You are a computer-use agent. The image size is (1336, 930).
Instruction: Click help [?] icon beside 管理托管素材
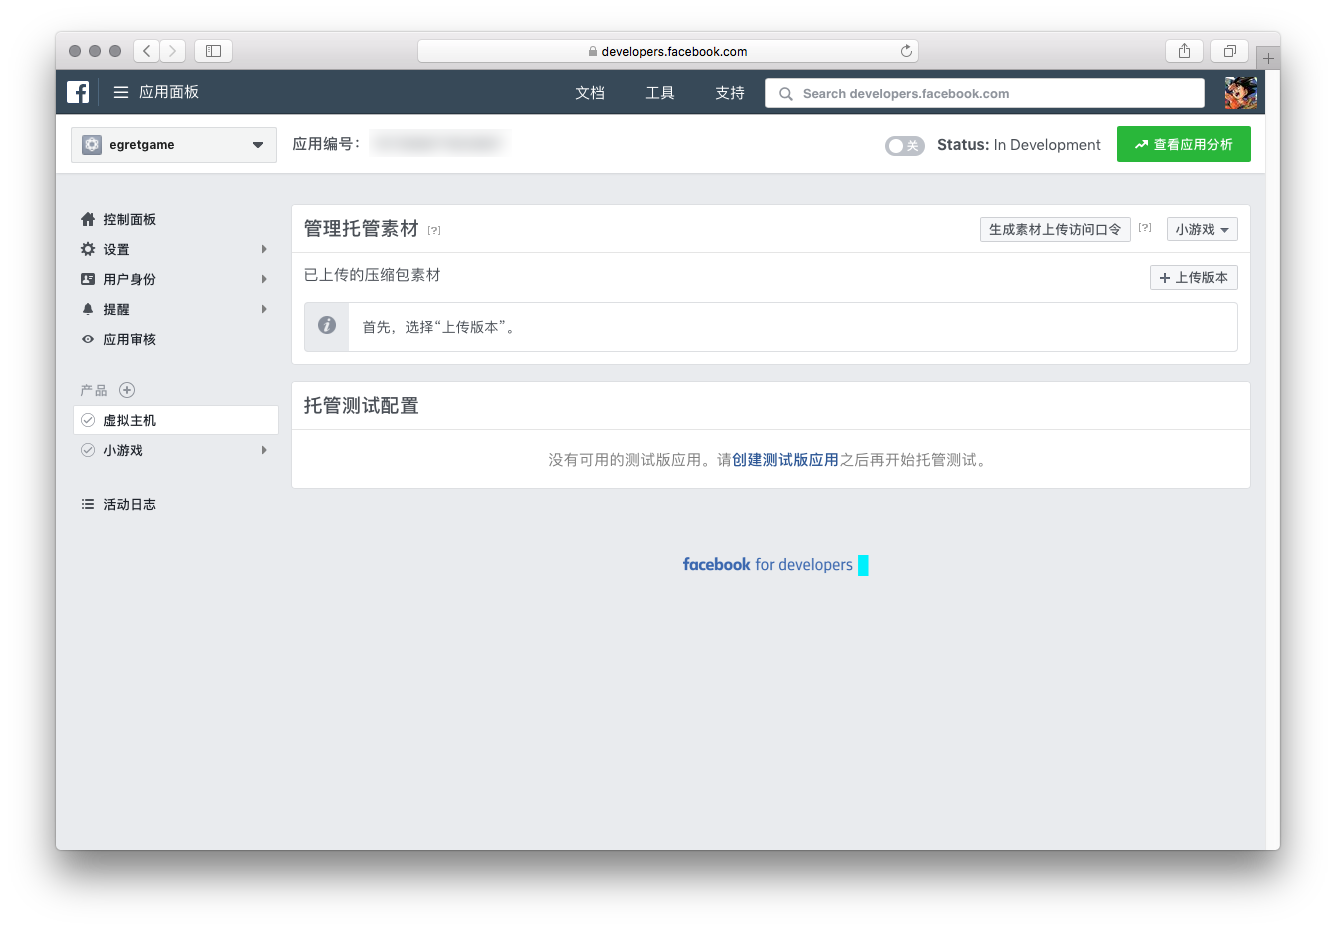pos(434,230)
